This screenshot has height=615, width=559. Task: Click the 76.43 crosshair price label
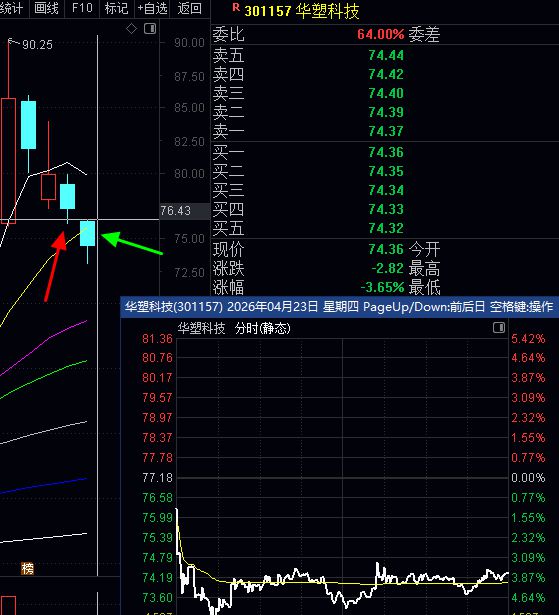tap(175, 211)
